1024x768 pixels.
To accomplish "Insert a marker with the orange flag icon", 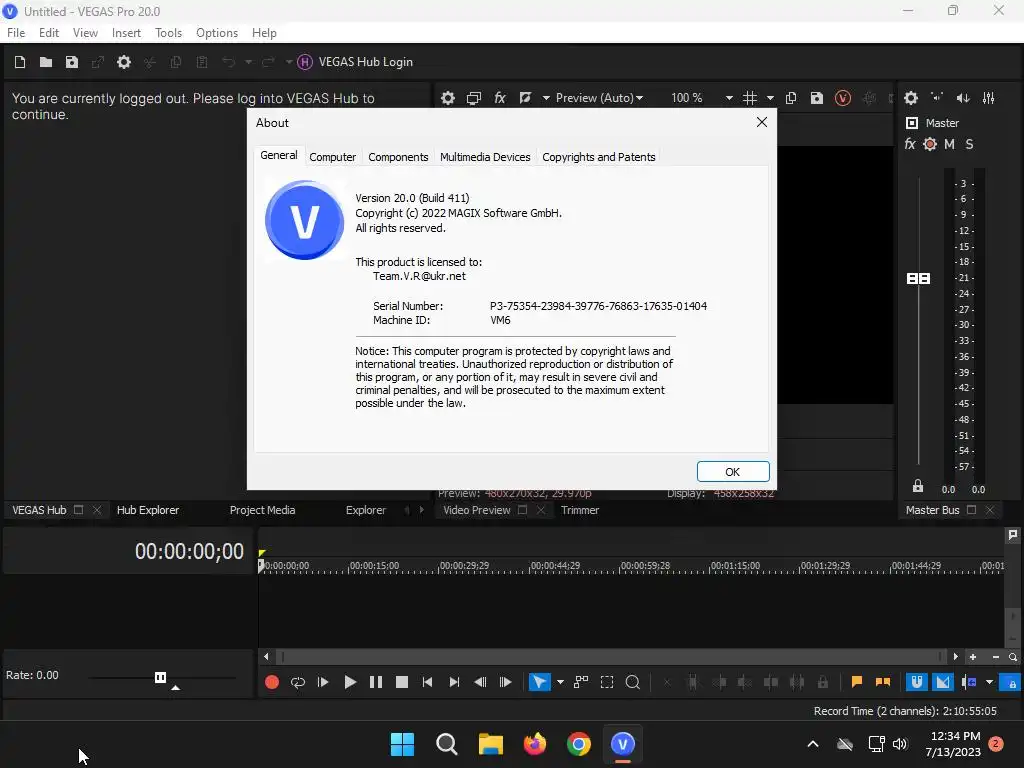I will tap(857, 682).
